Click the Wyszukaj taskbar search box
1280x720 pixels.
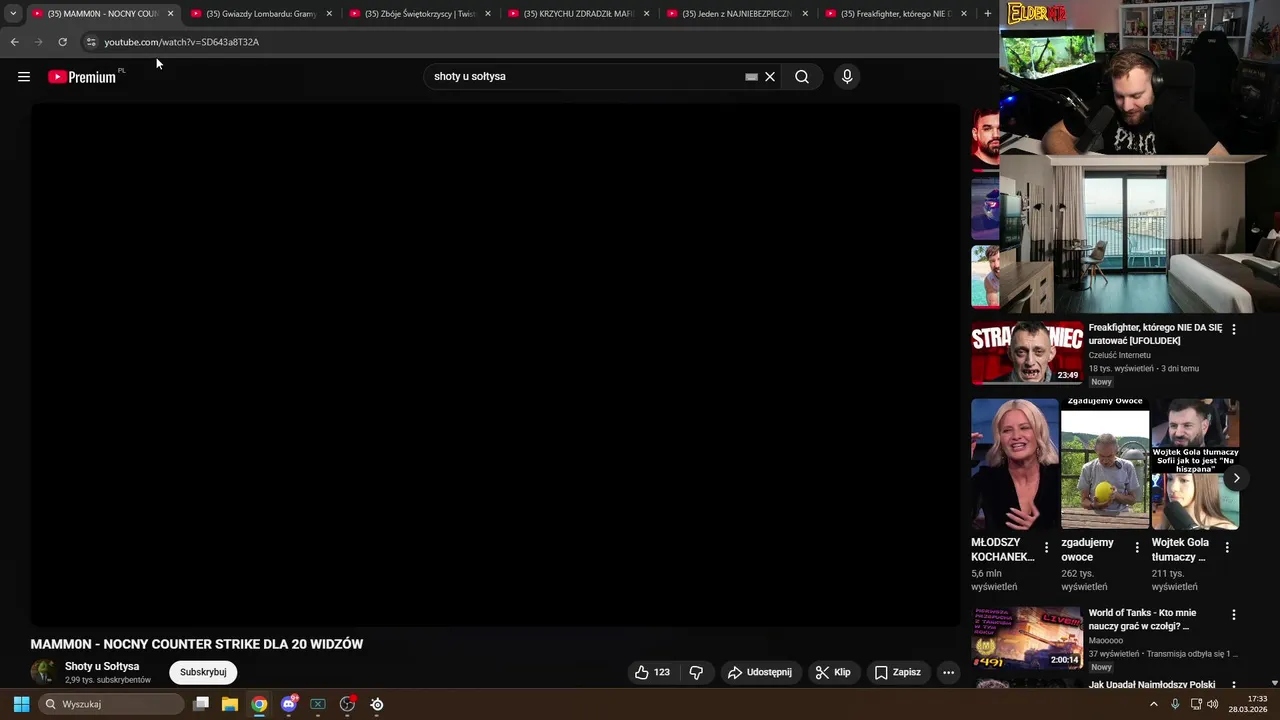point(111,704)
